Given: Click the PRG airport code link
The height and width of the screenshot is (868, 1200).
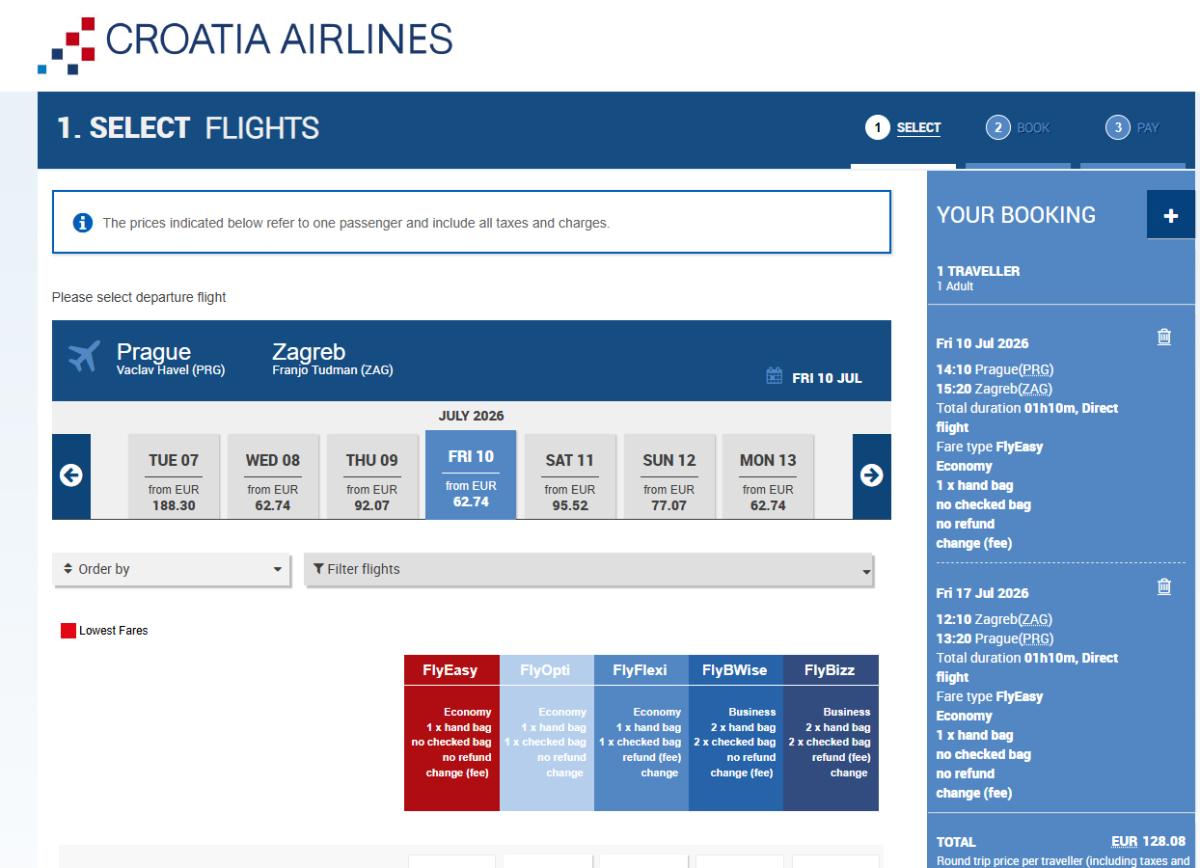Looking at the screenshot, I should coord(1036,370).
